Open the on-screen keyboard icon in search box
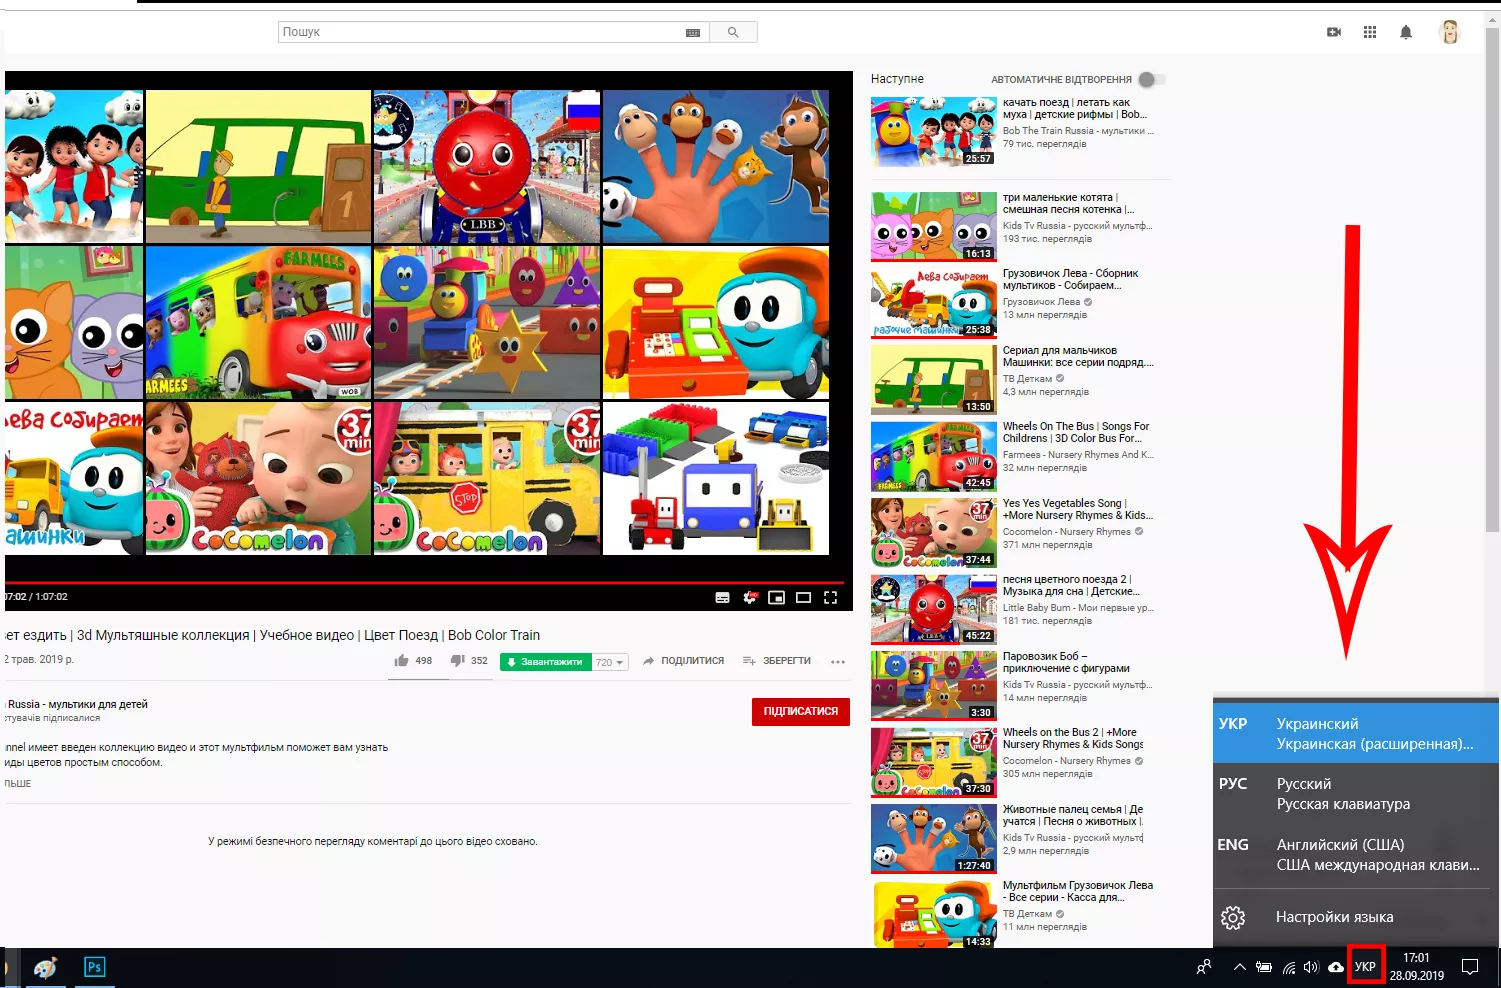This screenshot has width=1501, height=988. pos(693,33)
